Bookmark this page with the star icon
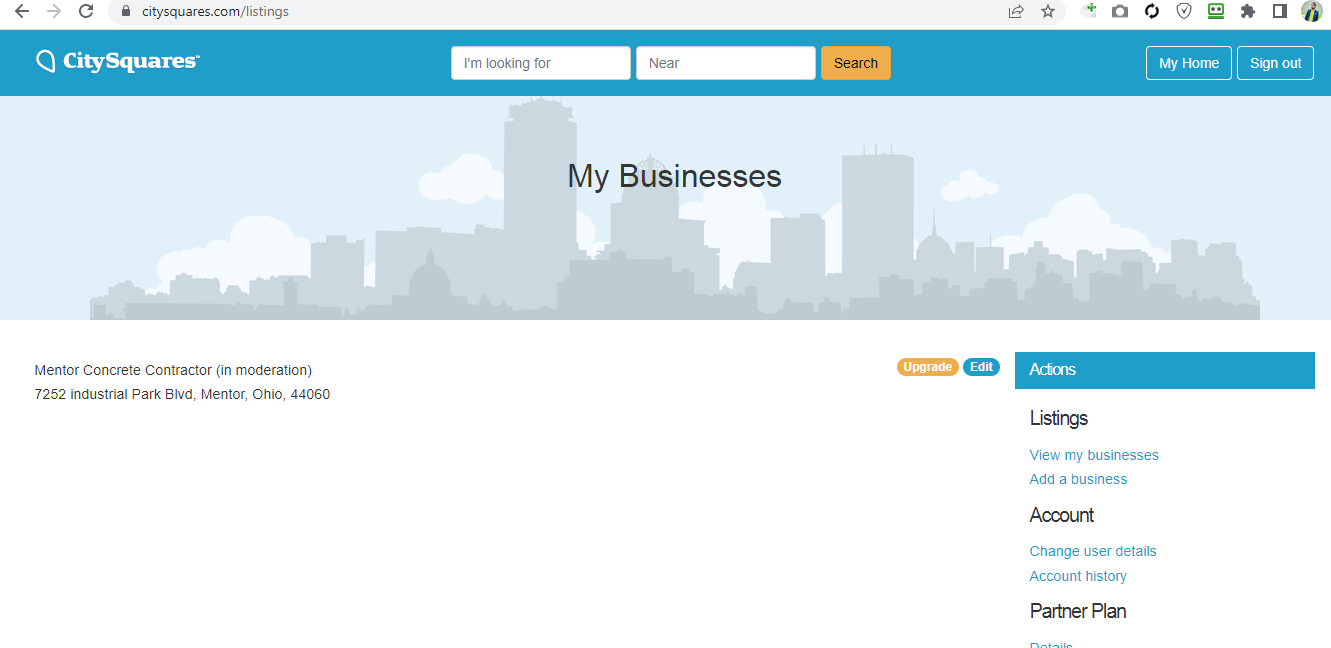Viewport: 1331px width, 648px height. 1048,12
